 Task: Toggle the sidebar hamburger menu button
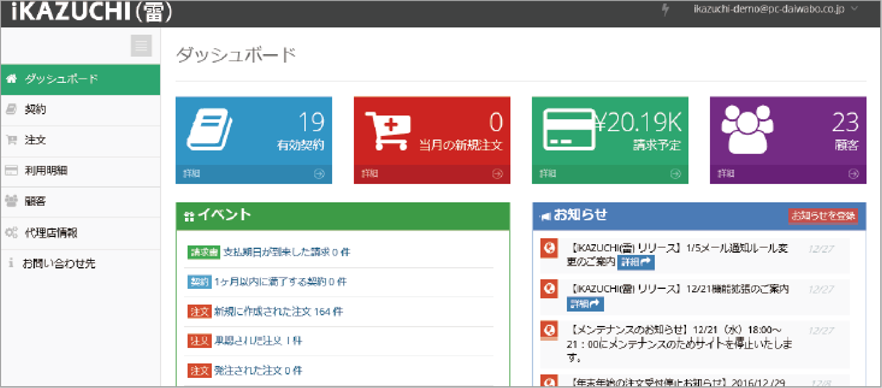(x=141, y=46)
